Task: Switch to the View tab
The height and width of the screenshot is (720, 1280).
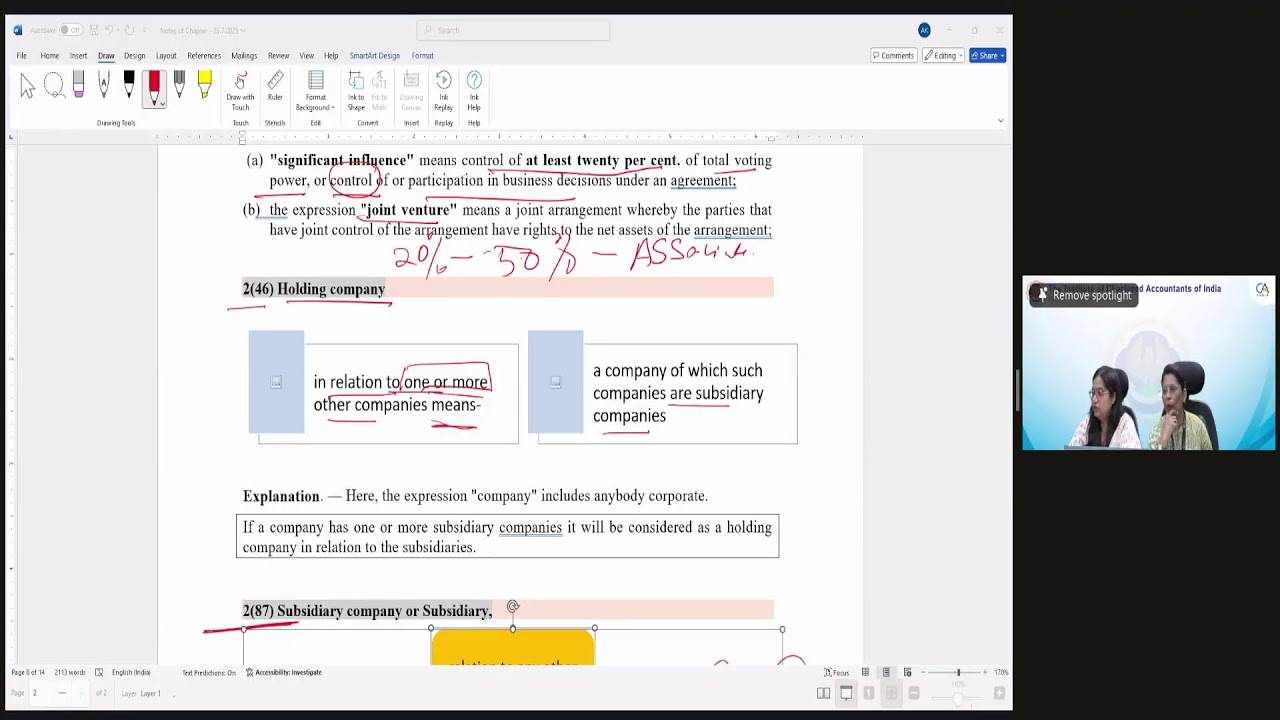Action: pos(306,56)
